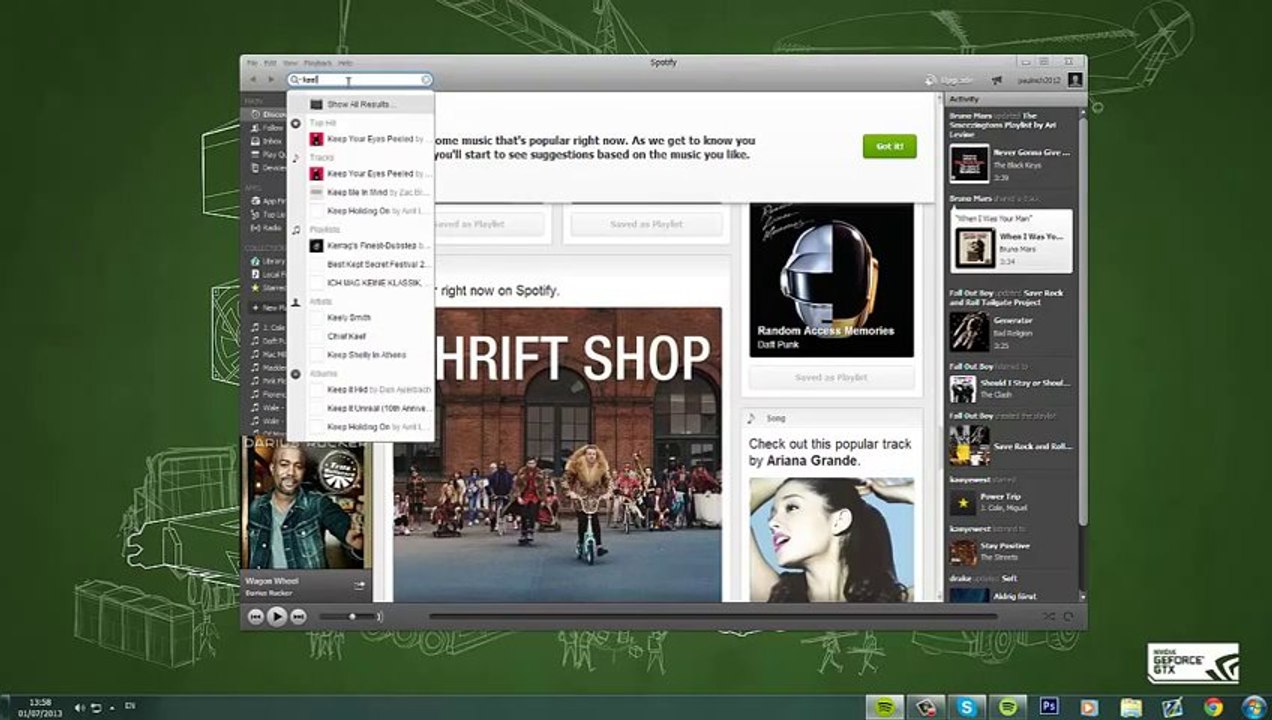The height and width of the screenshot is (720, 1272).
Task: Click the user profile avatar
Action: pyautogui.click(x=1075, y=80)
